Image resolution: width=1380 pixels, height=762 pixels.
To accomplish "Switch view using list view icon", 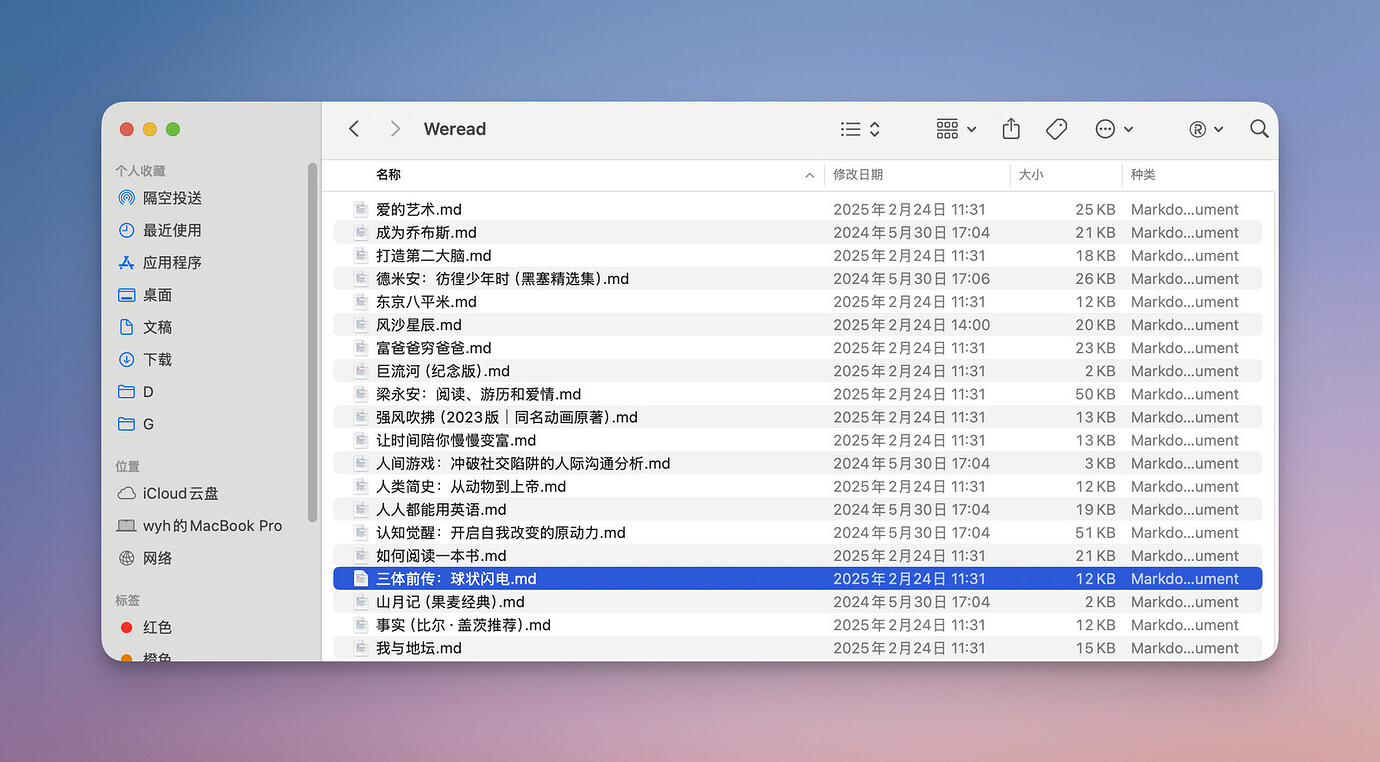I will 859,129.
